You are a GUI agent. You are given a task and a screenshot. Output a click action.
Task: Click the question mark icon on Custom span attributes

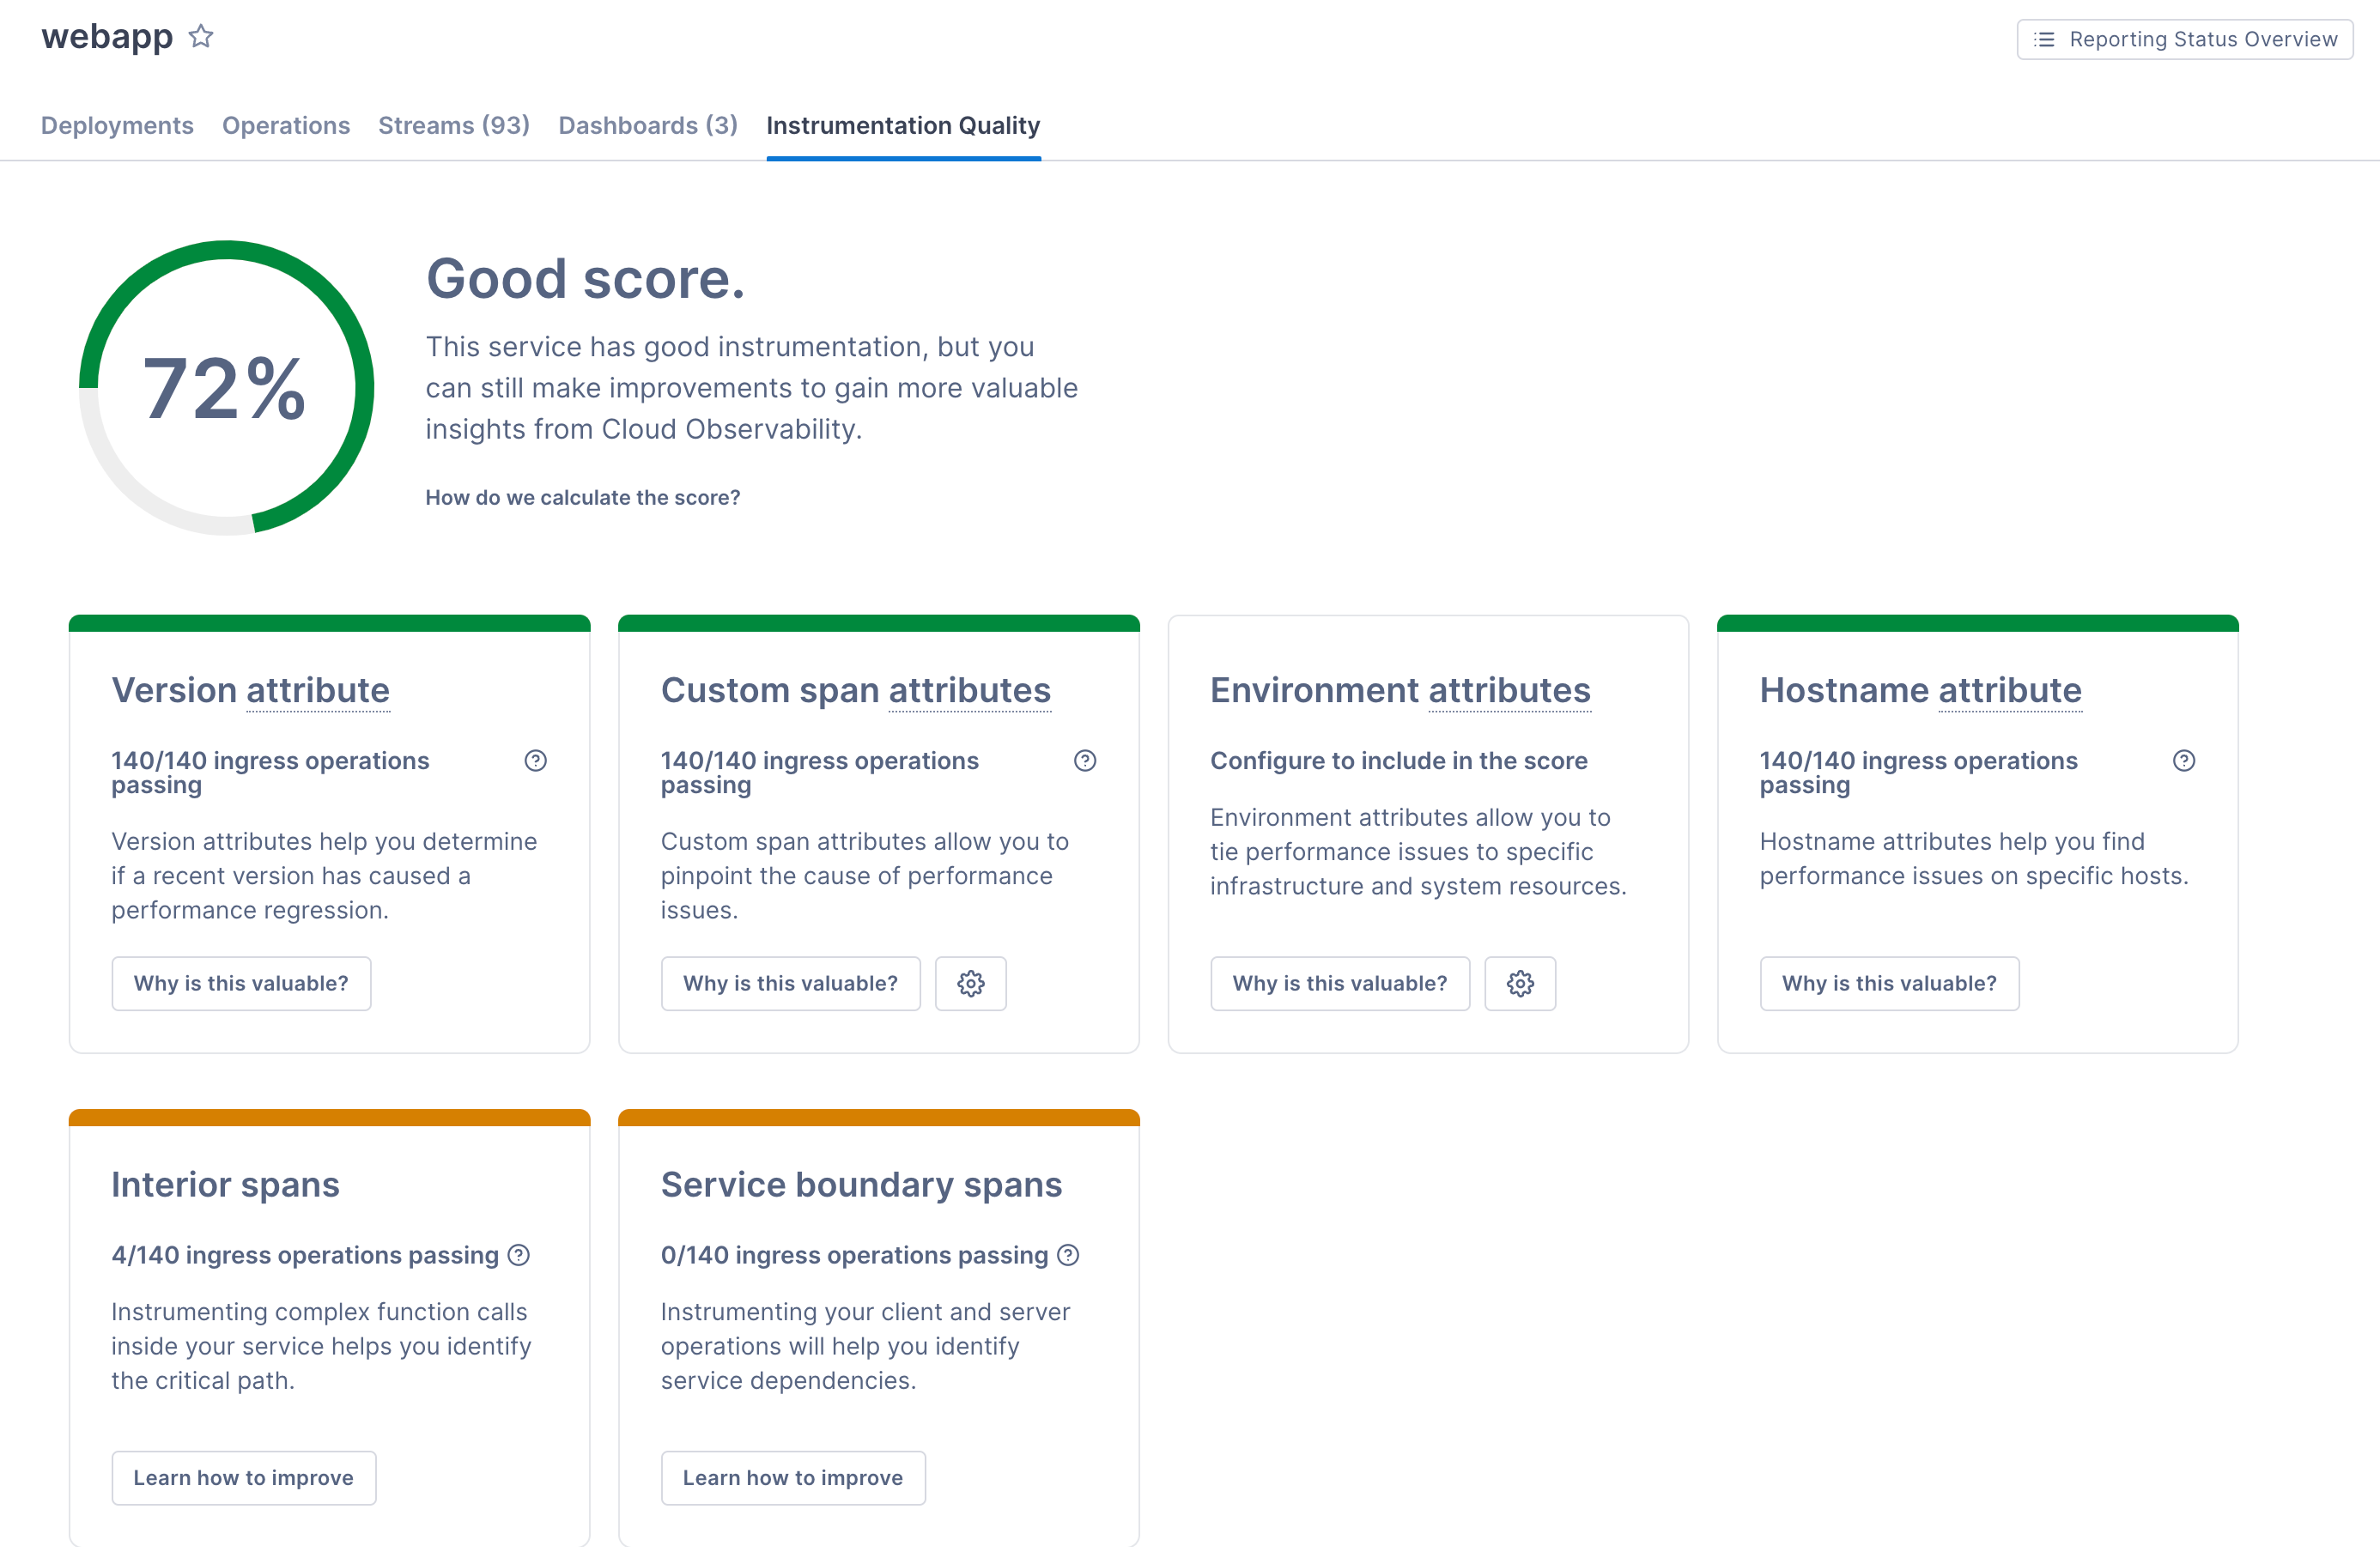coord(1084,761)
